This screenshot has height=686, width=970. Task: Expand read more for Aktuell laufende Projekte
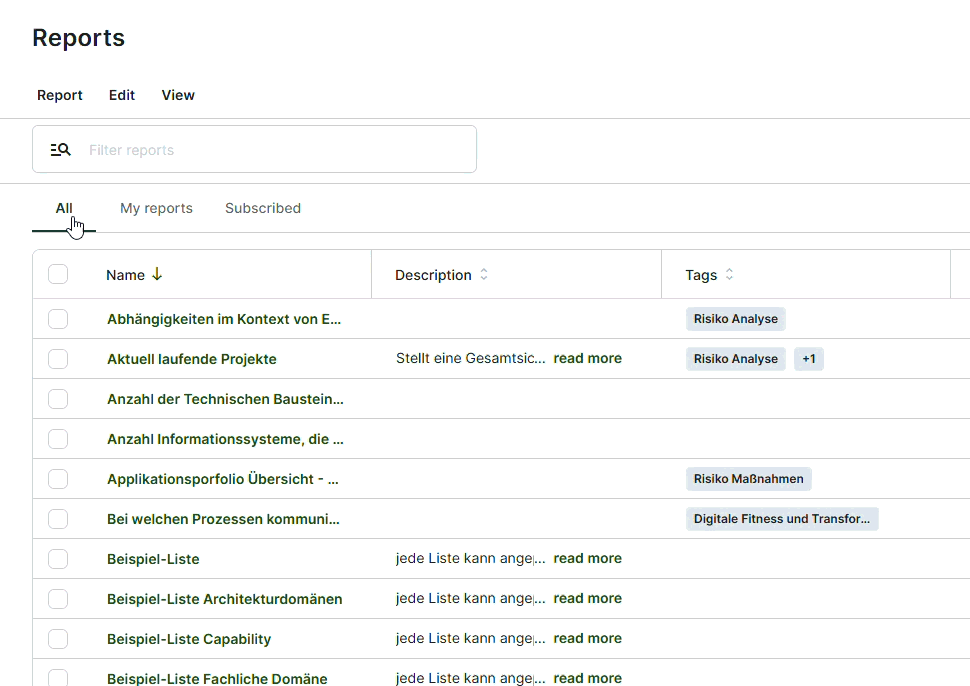[587, 359]
